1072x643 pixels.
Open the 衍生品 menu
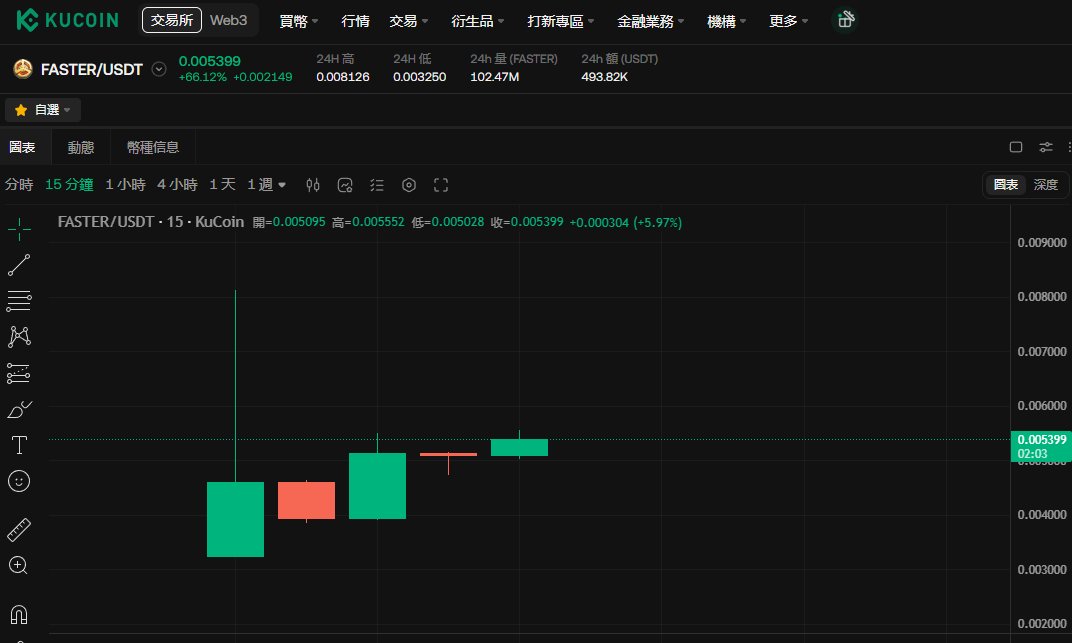[478, 20]
